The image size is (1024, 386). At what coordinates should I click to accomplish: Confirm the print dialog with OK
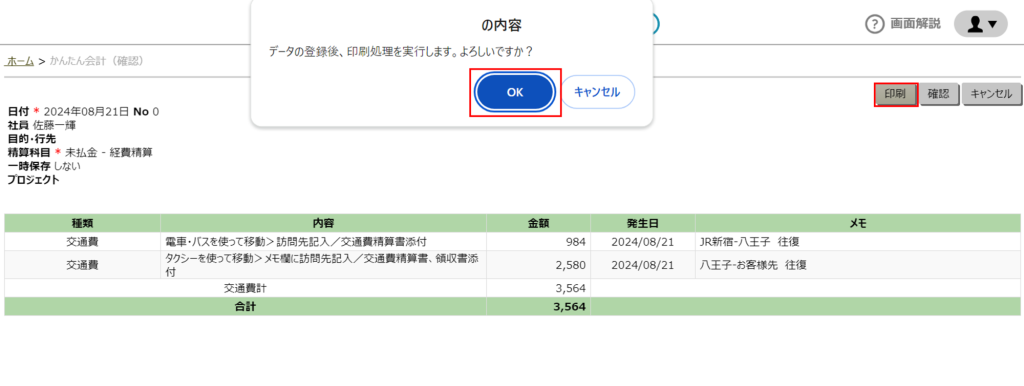pyautogui.click(x=515, y=93)
